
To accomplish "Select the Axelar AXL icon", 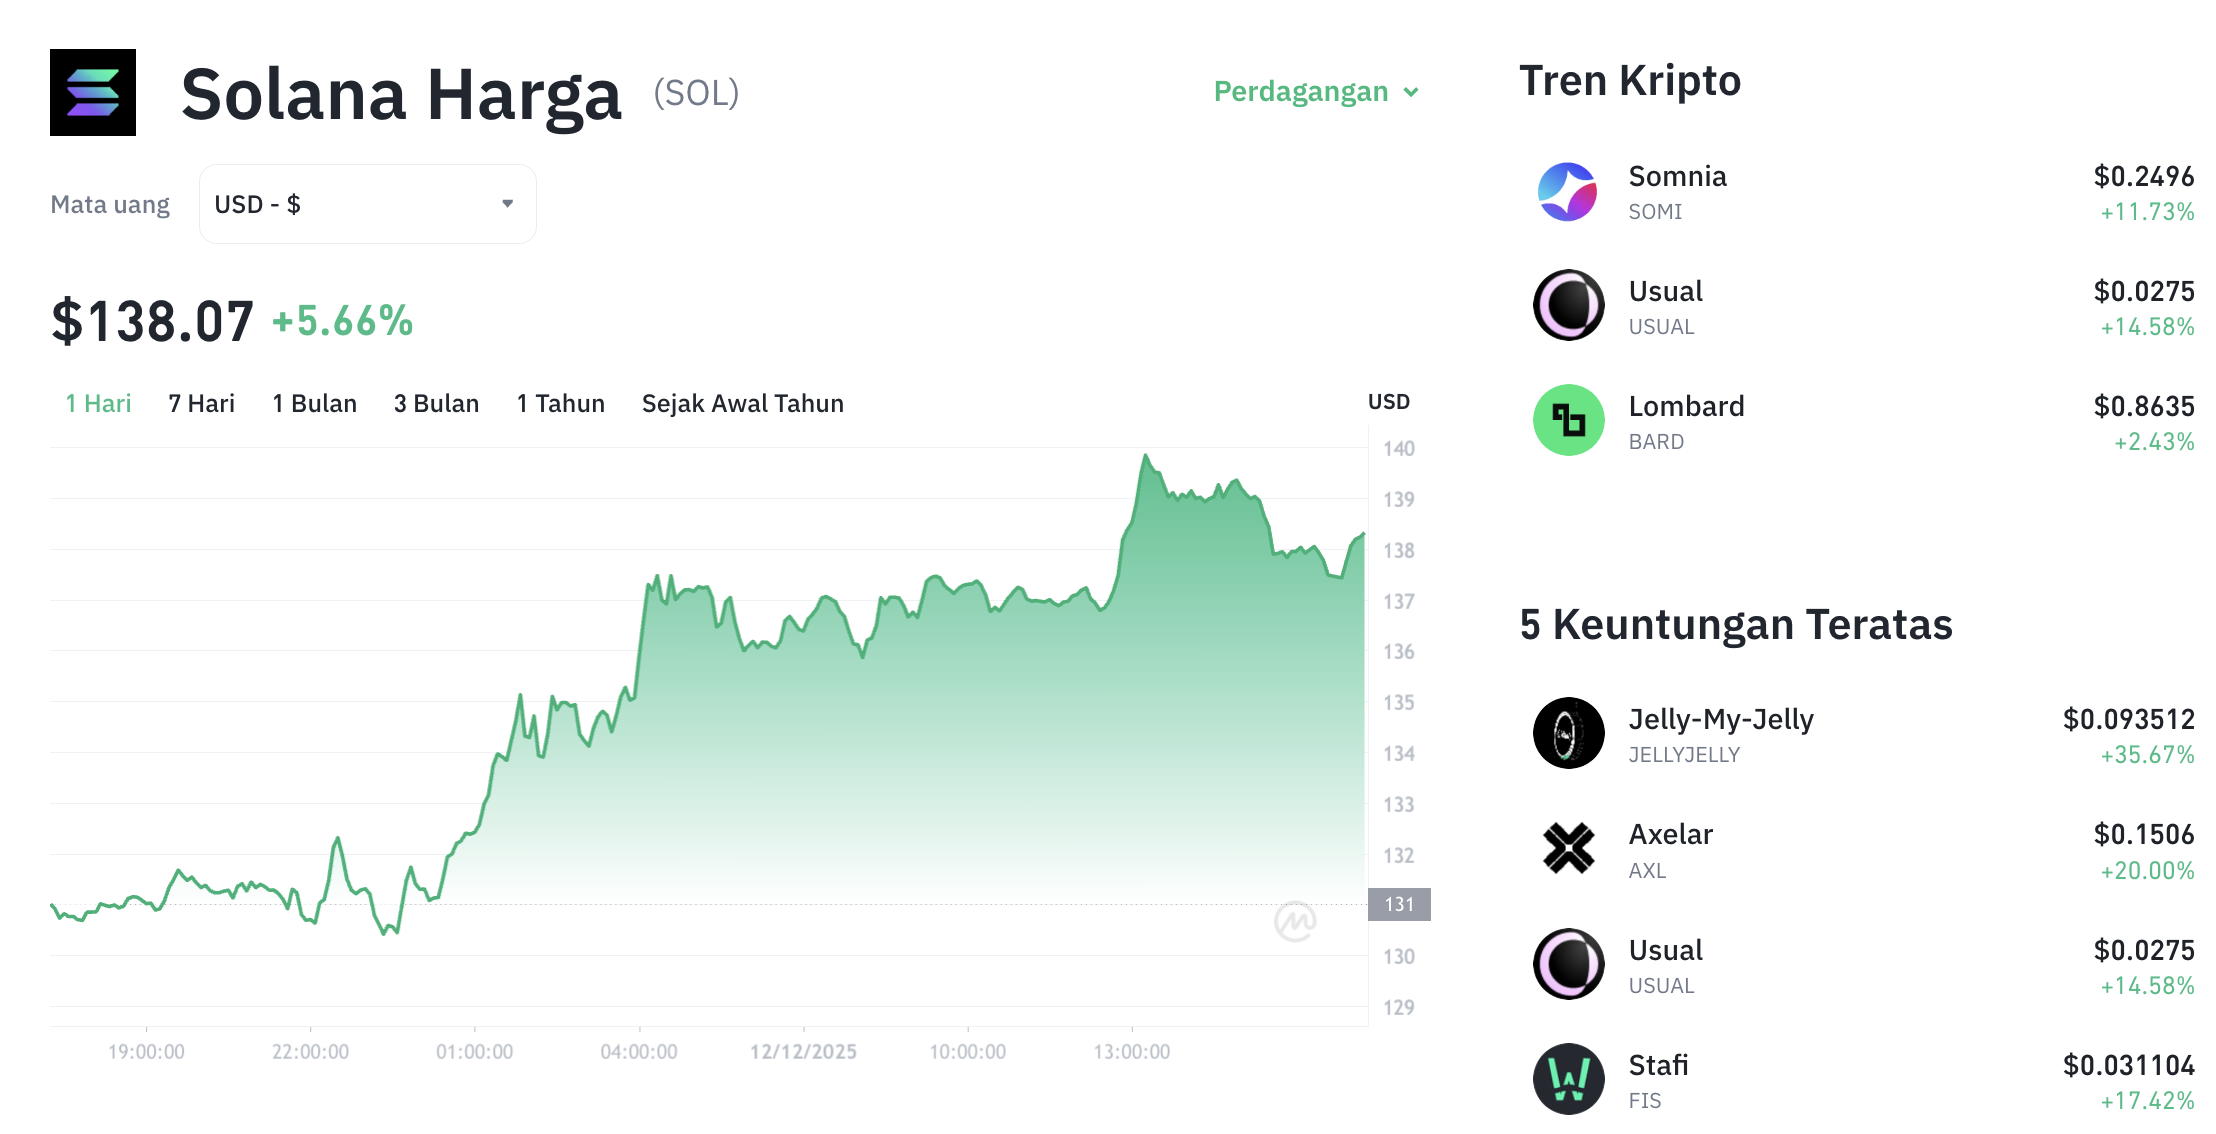I will [x=1568, y=848].
